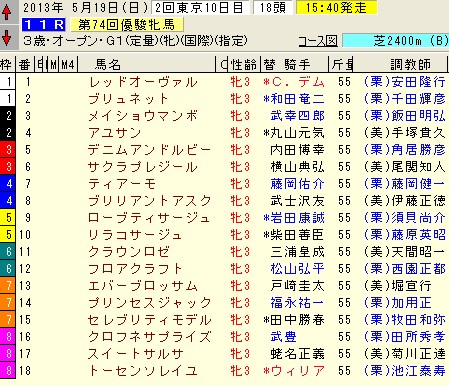
Task: Click the 番 column header
Action: (25, 64)
